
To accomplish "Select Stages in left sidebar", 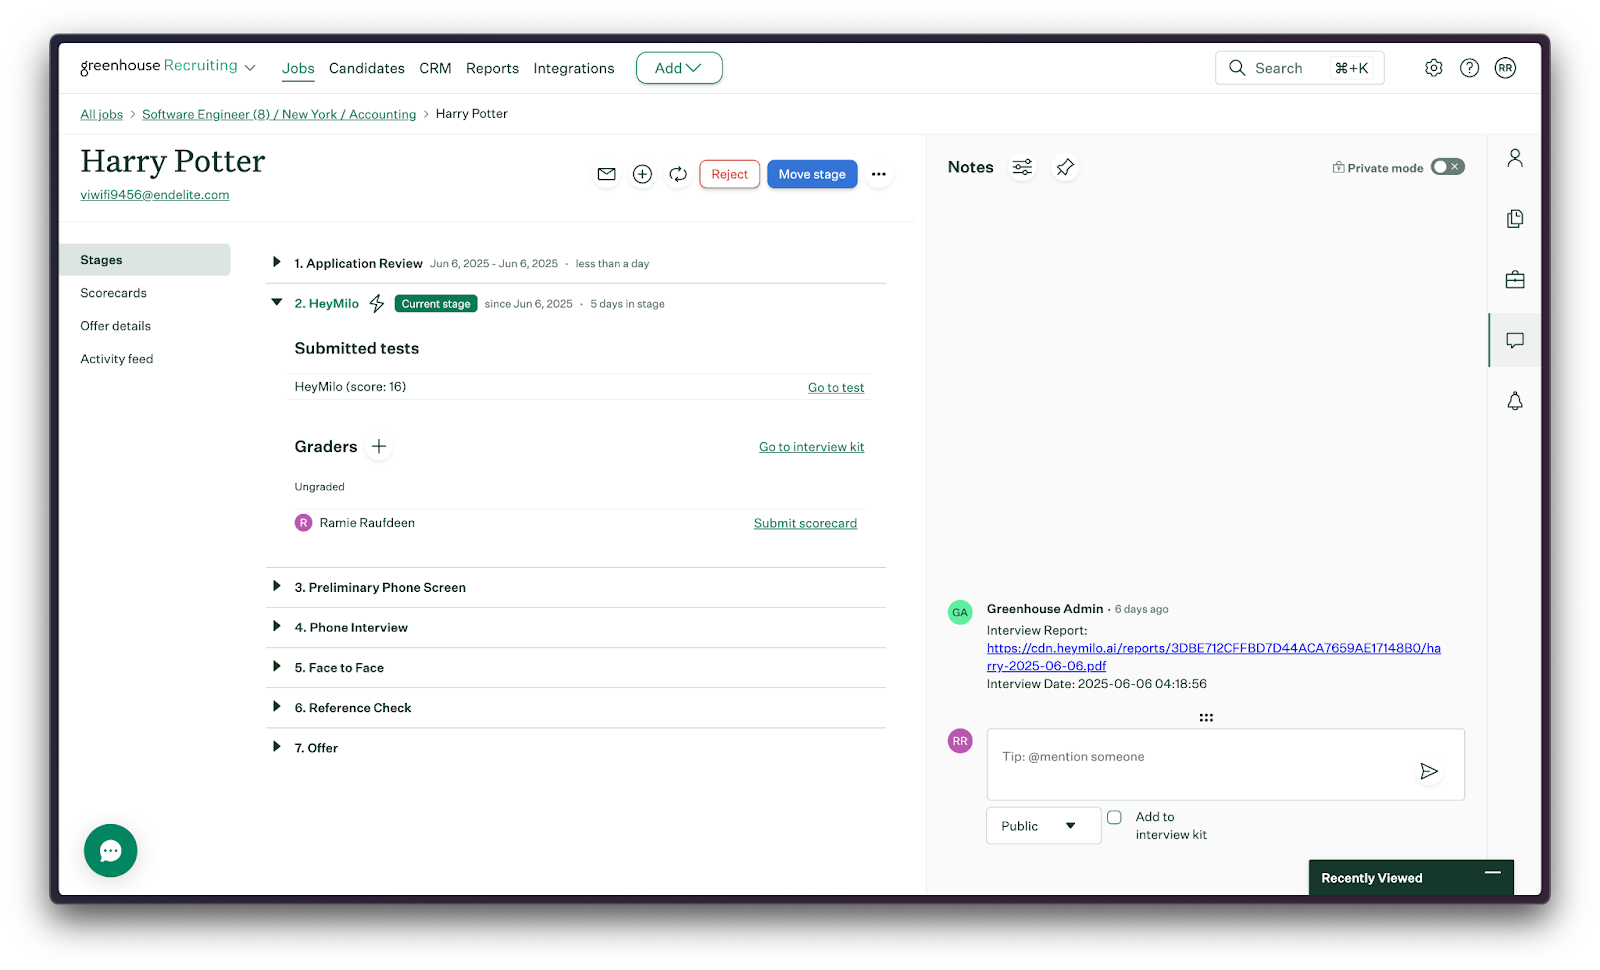I will click(x=145, y=260).
